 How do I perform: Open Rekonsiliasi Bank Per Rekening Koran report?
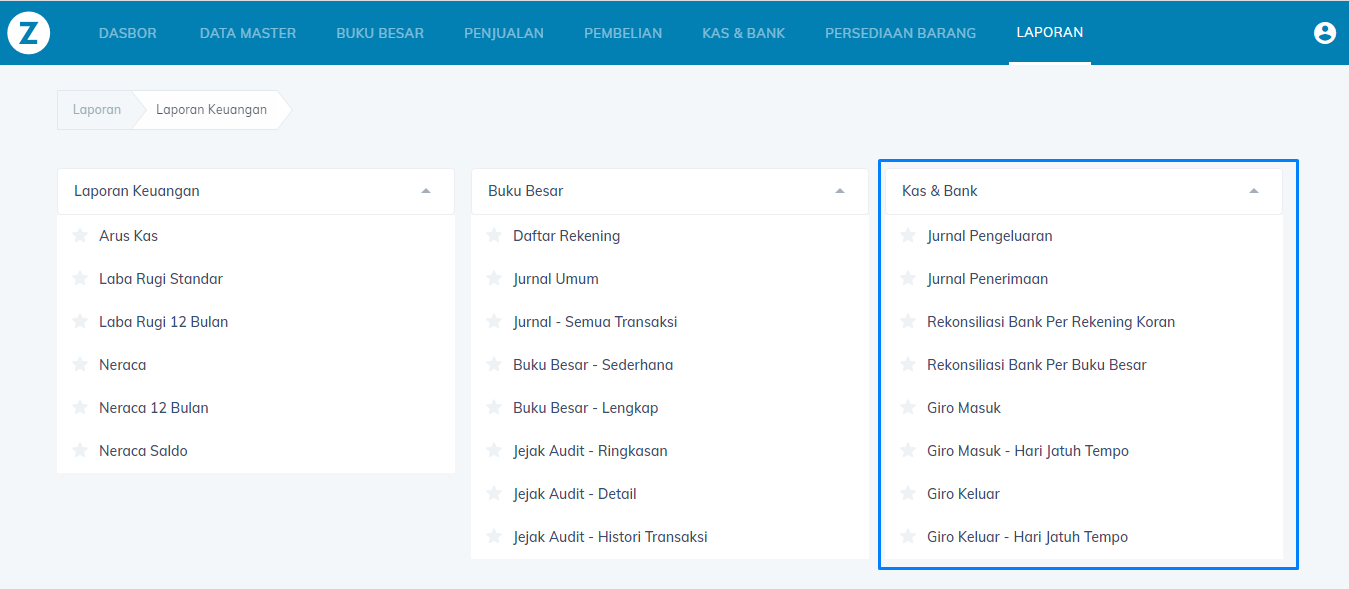point(1051,322)
